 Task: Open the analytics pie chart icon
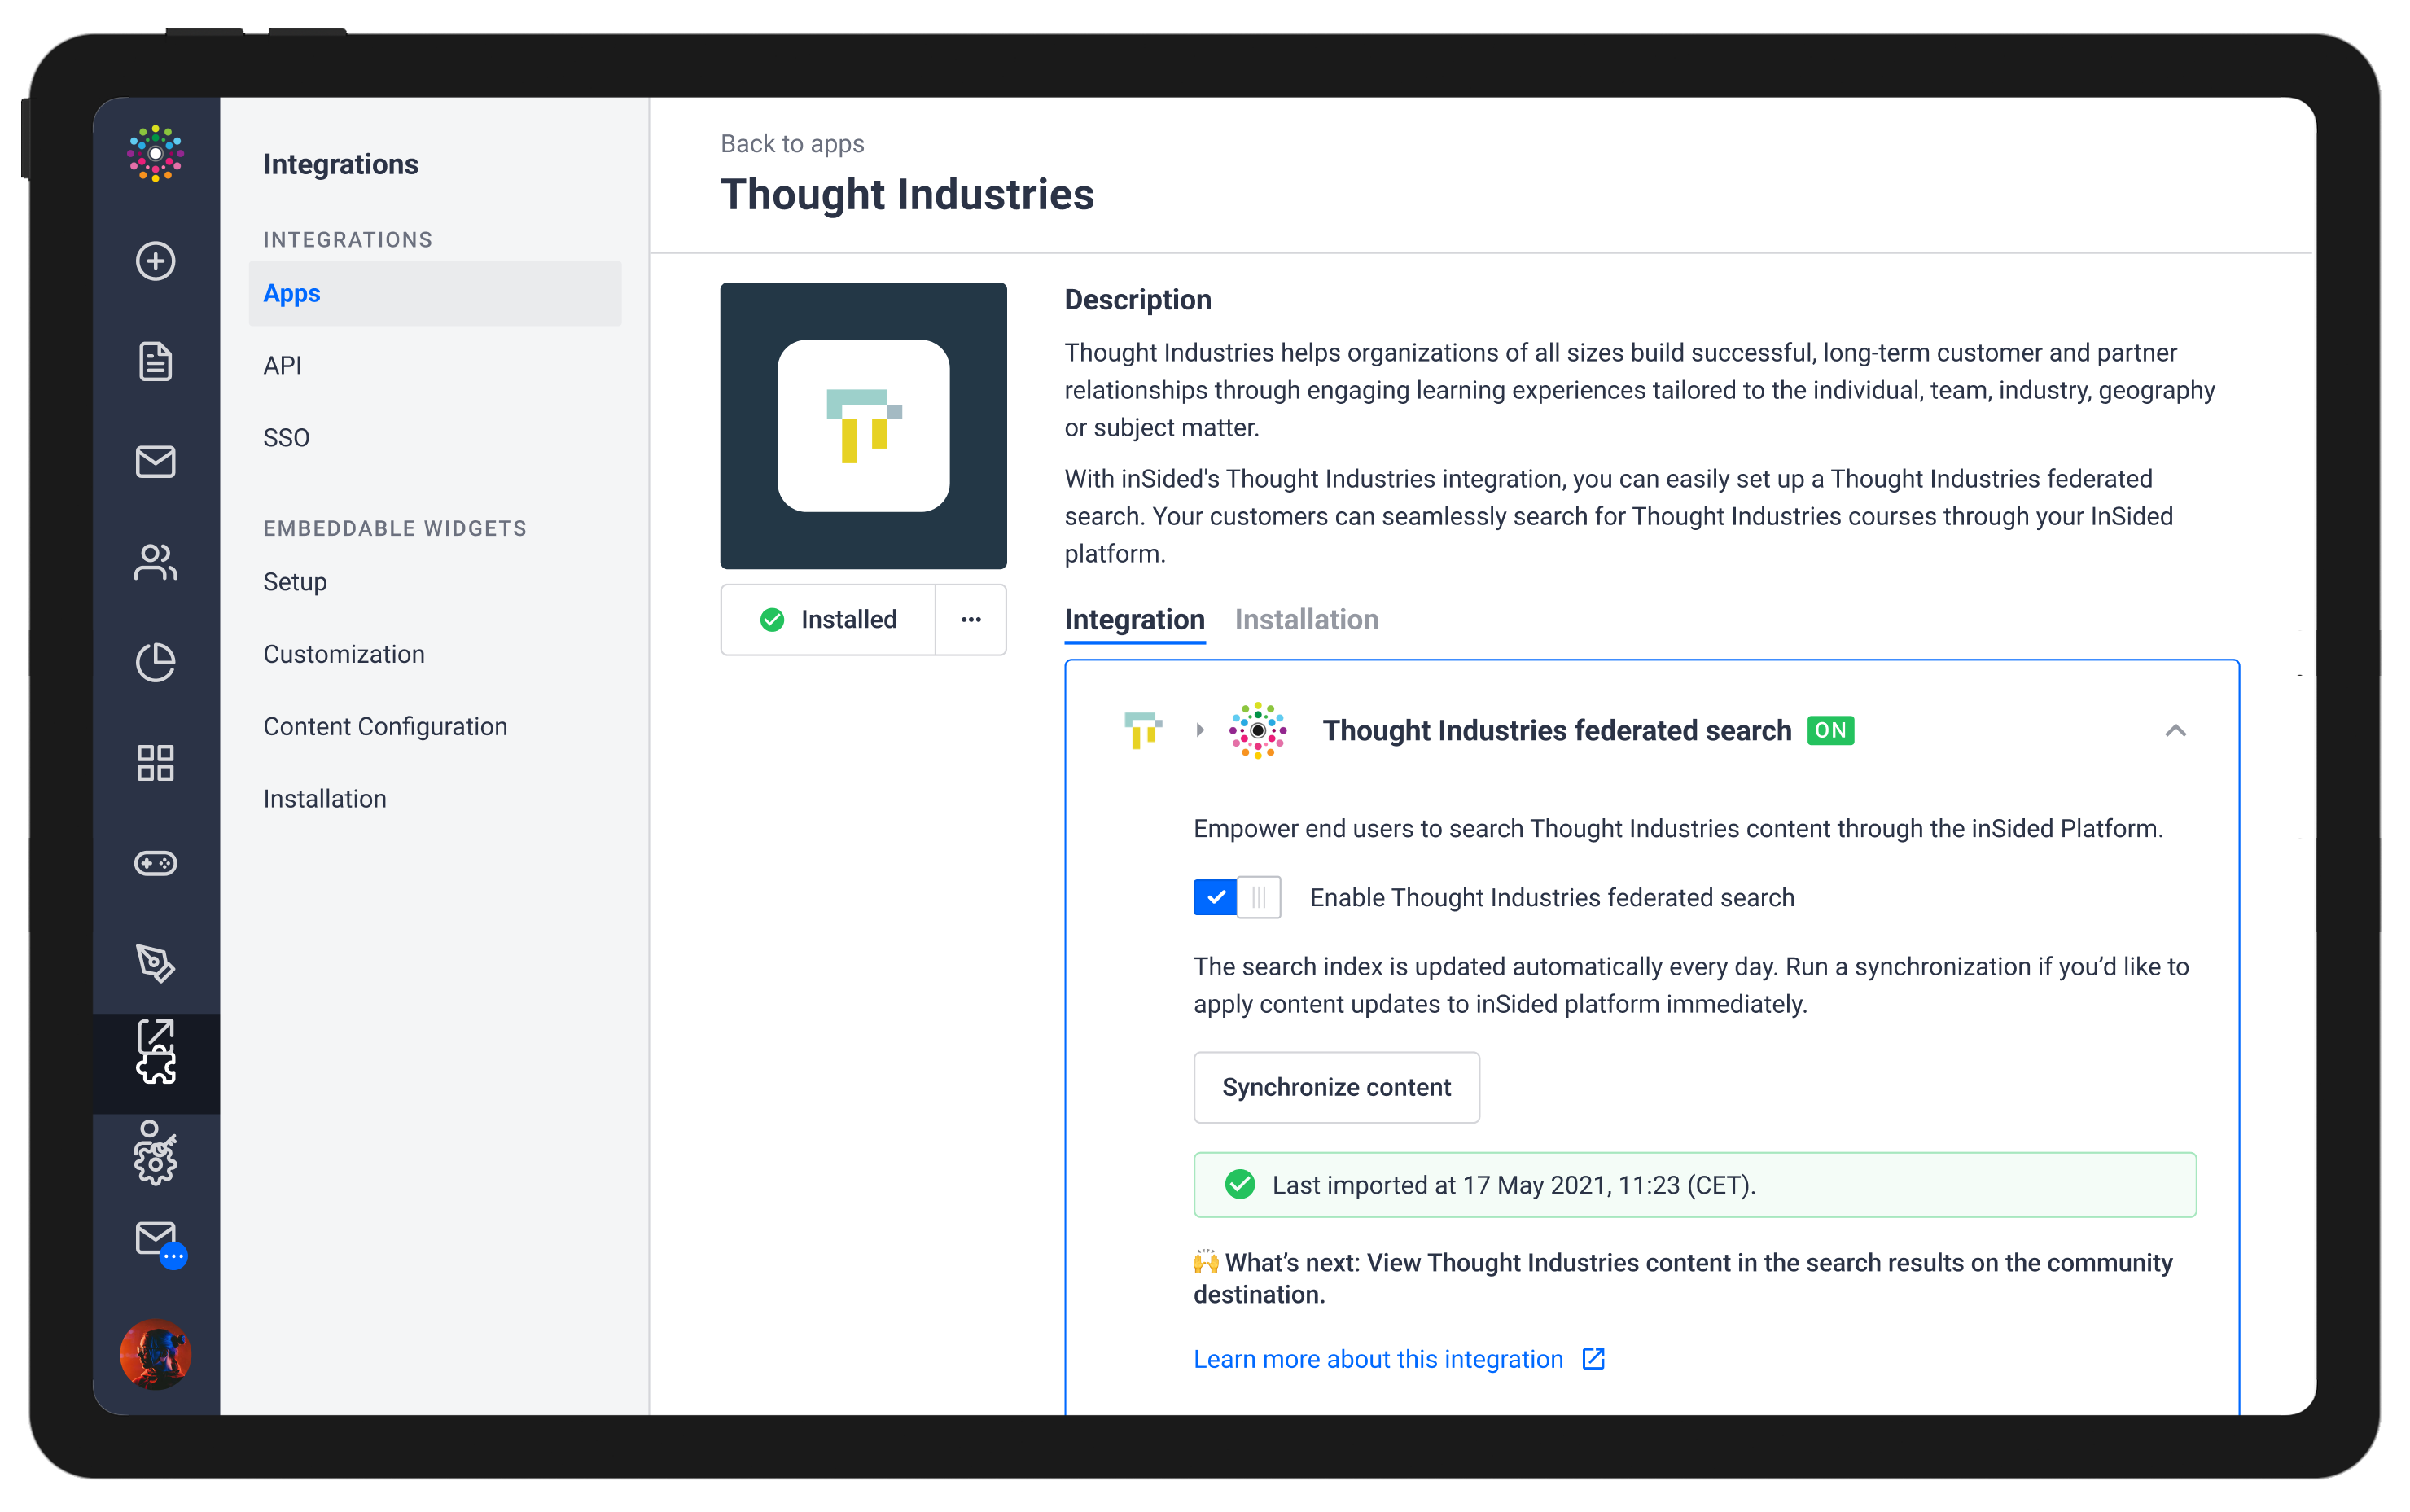coord(155,662)
